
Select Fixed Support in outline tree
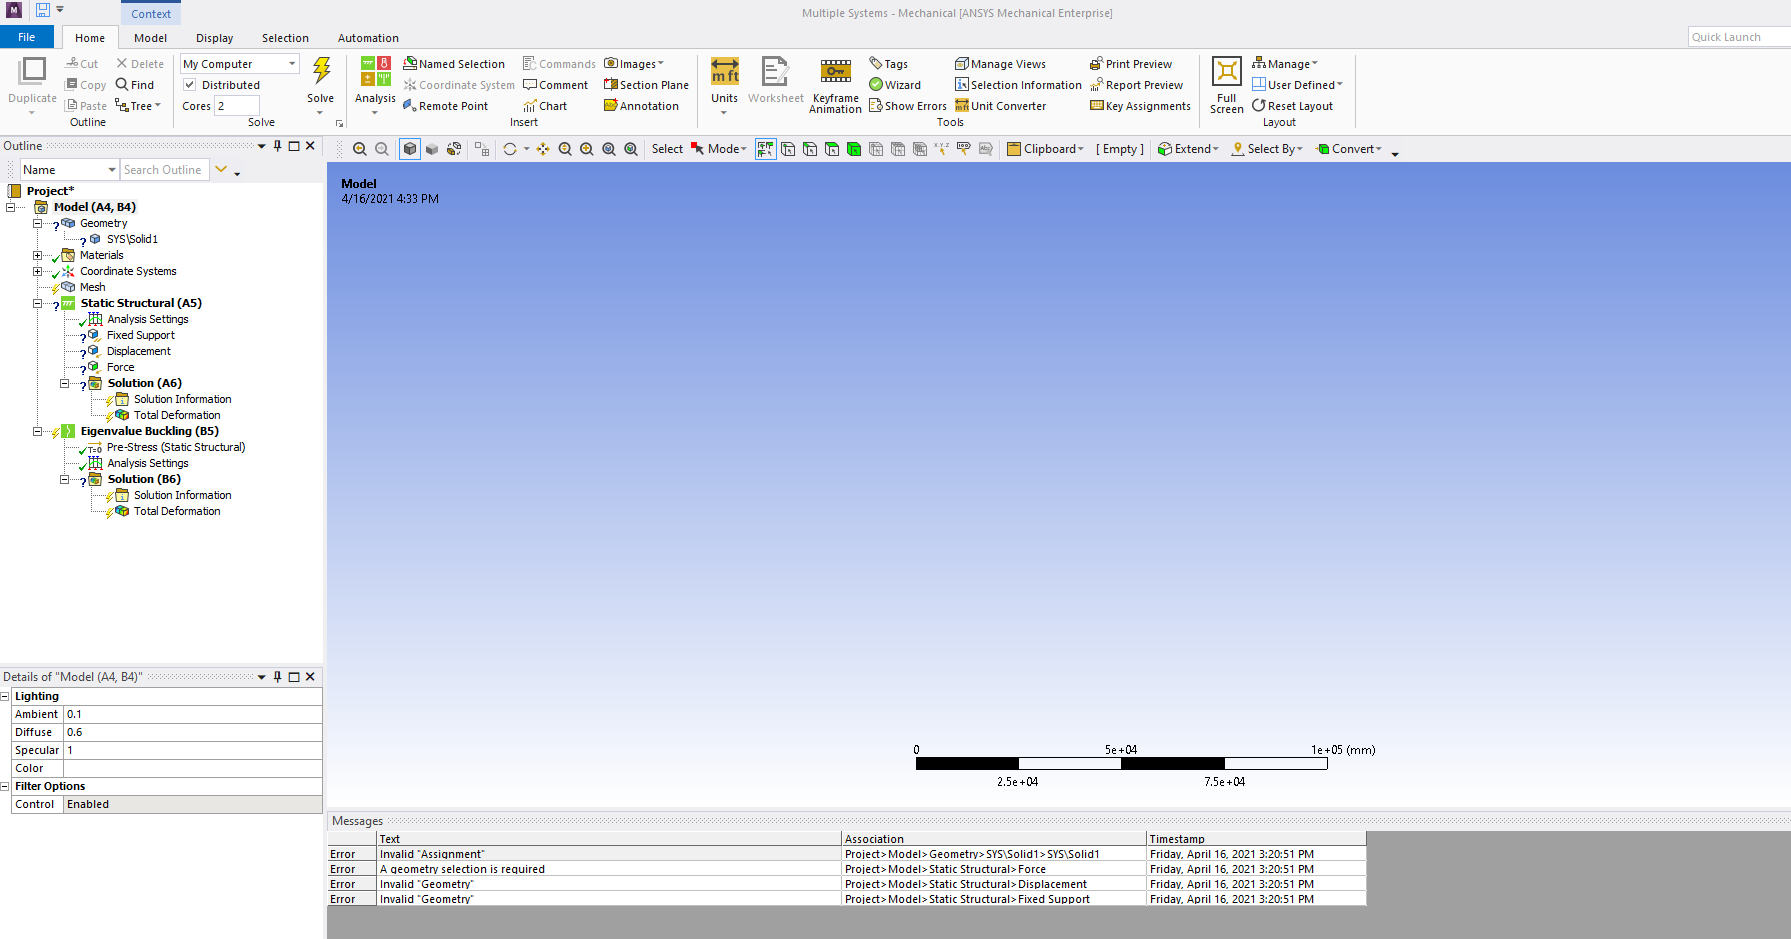click(x=141, y=335)
